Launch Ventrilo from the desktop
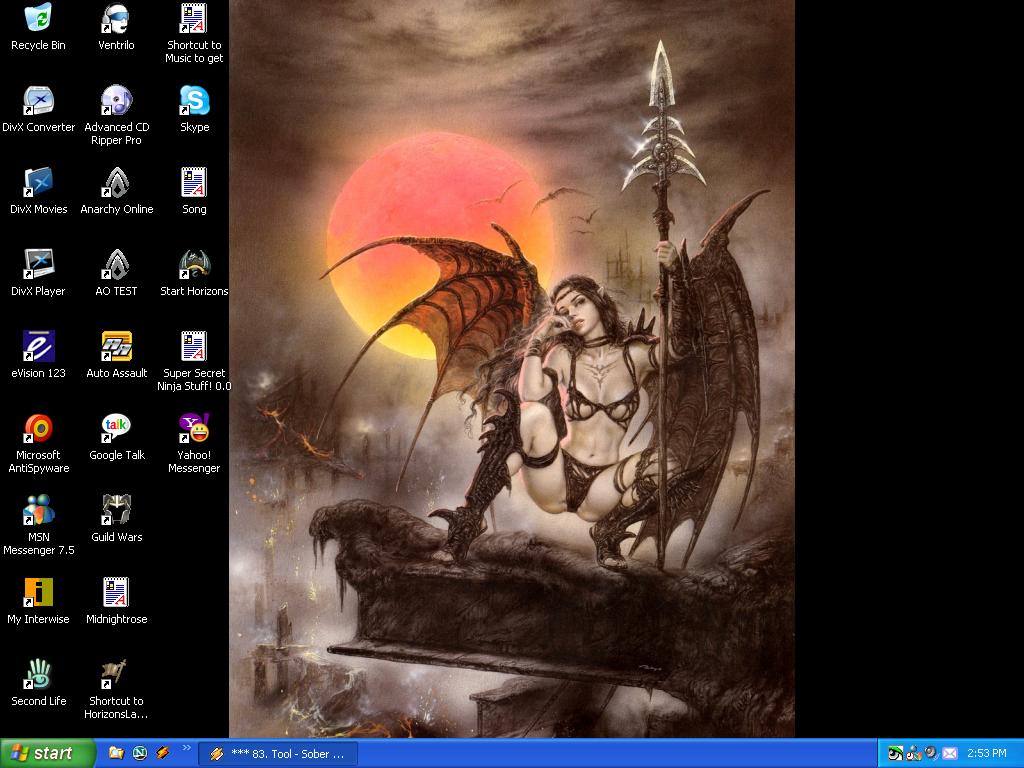Viewport: 1024px width, 768px height. pos(116,19)
